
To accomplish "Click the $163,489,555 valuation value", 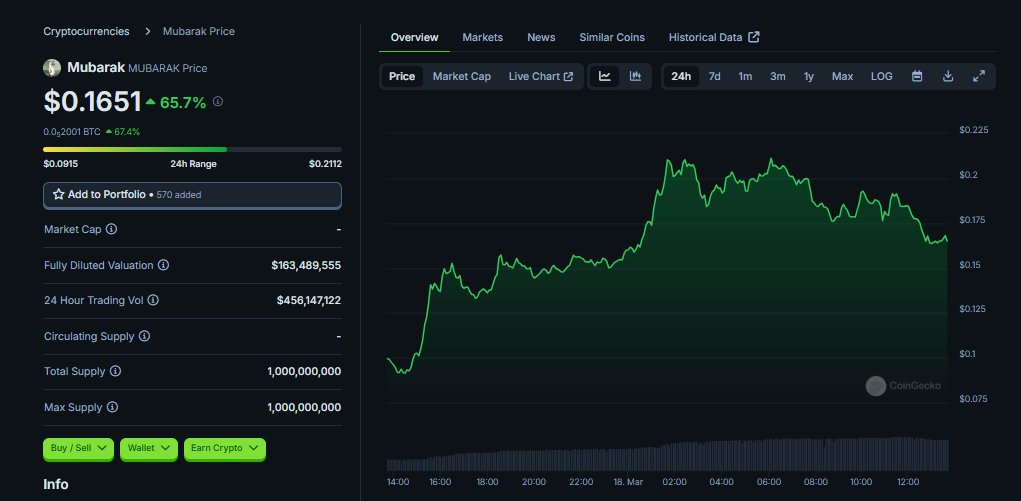I will click(306, 265).
